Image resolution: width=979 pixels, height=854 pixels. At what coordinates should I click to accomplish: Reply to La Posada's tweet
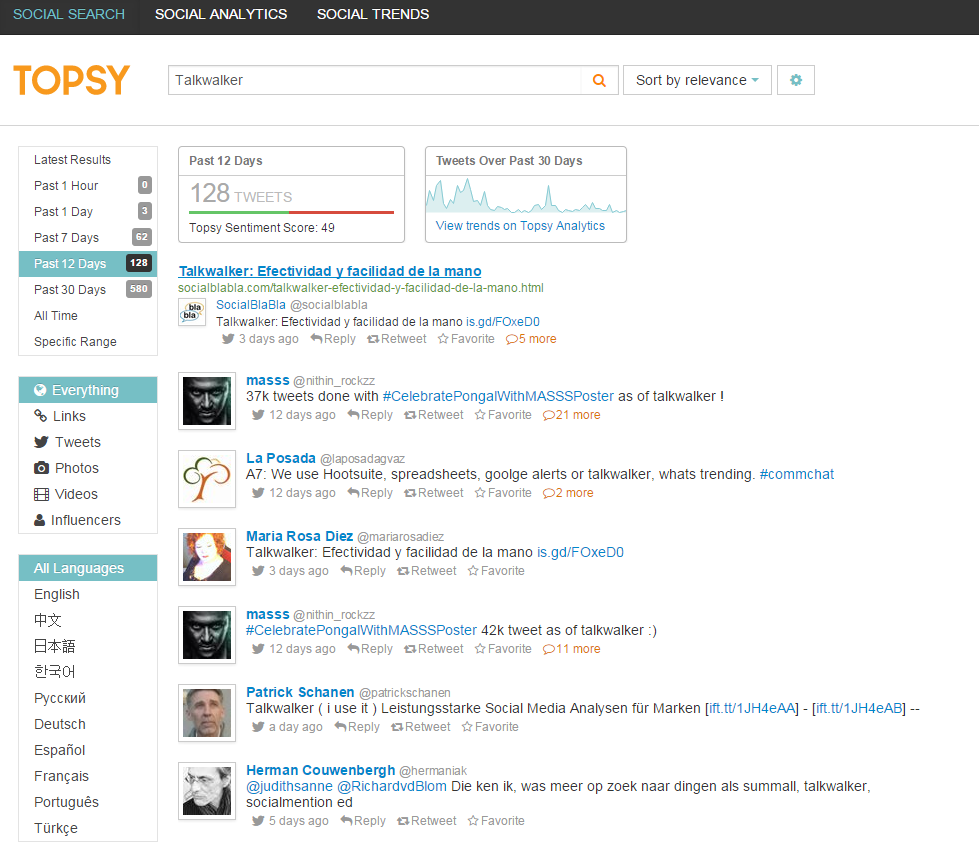(370, 493)
